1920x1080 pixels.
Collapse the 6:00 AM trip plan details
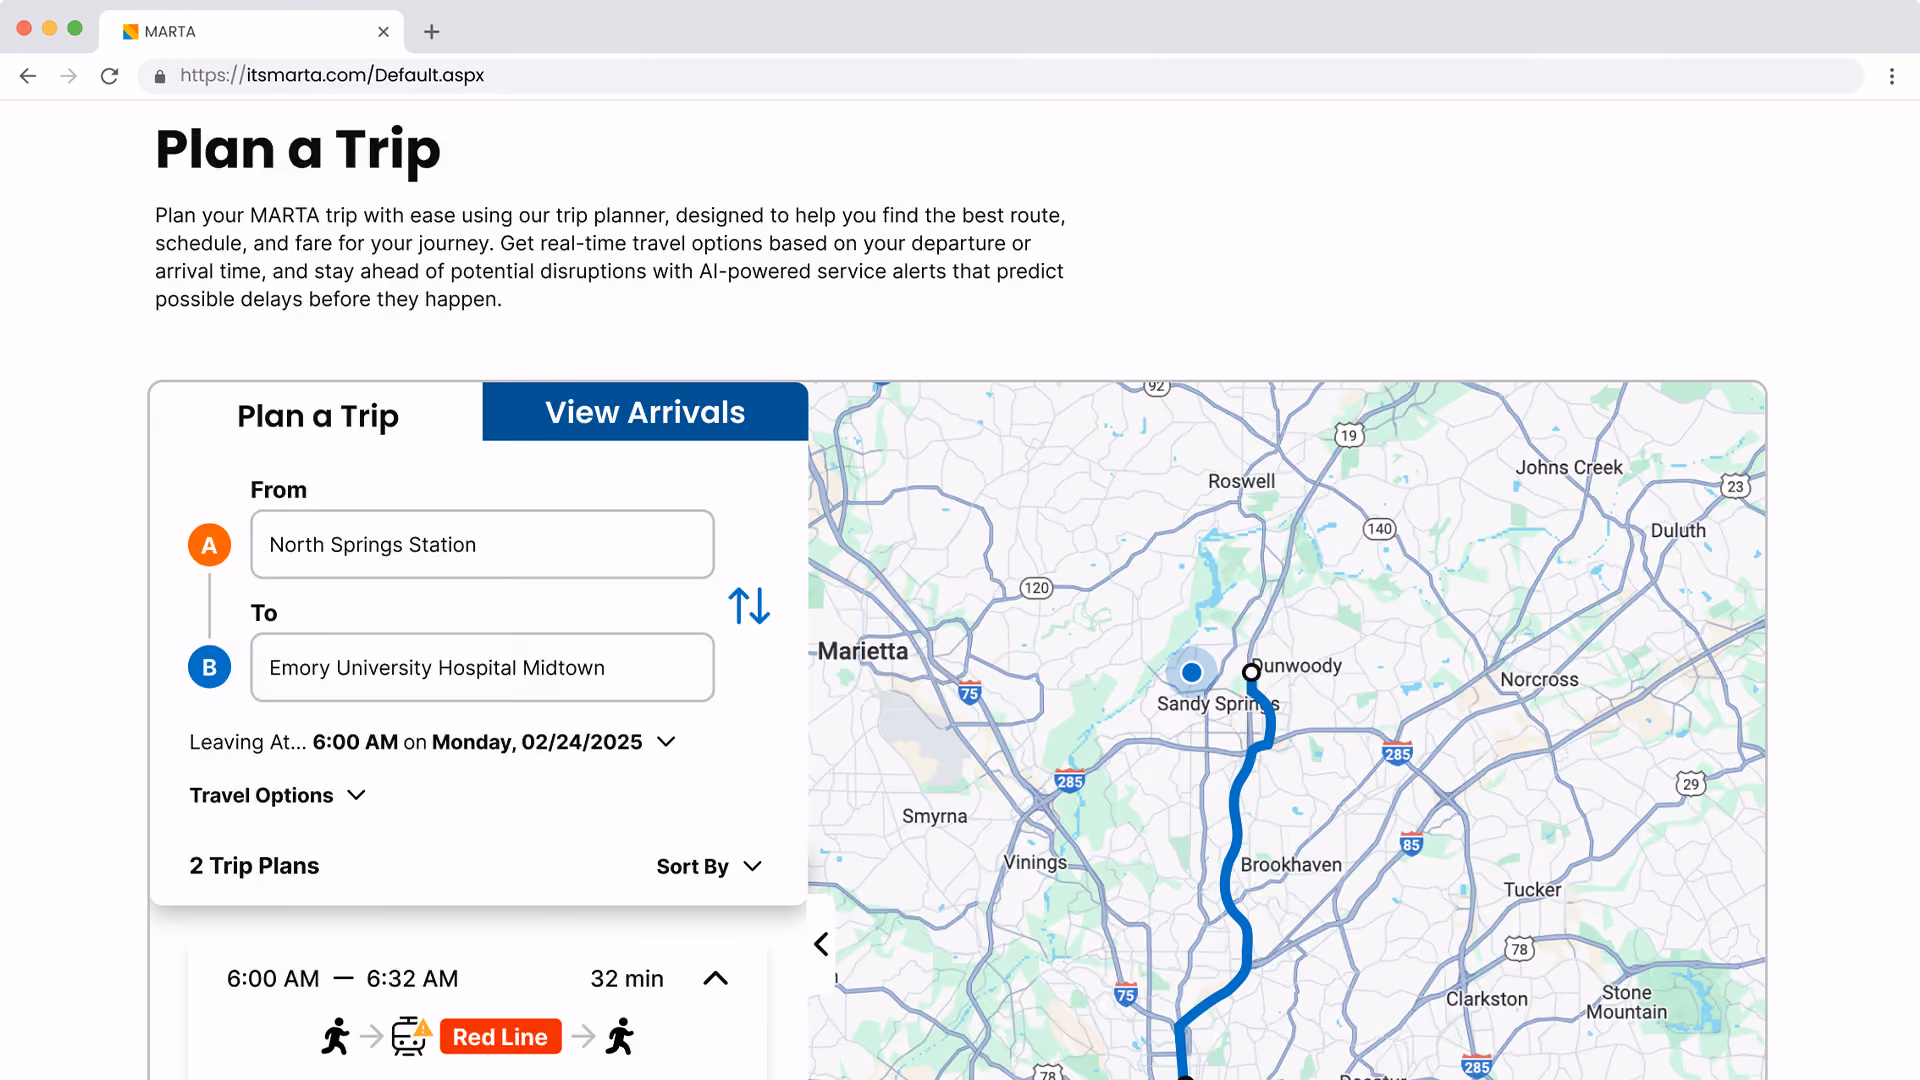coord(715,979)
